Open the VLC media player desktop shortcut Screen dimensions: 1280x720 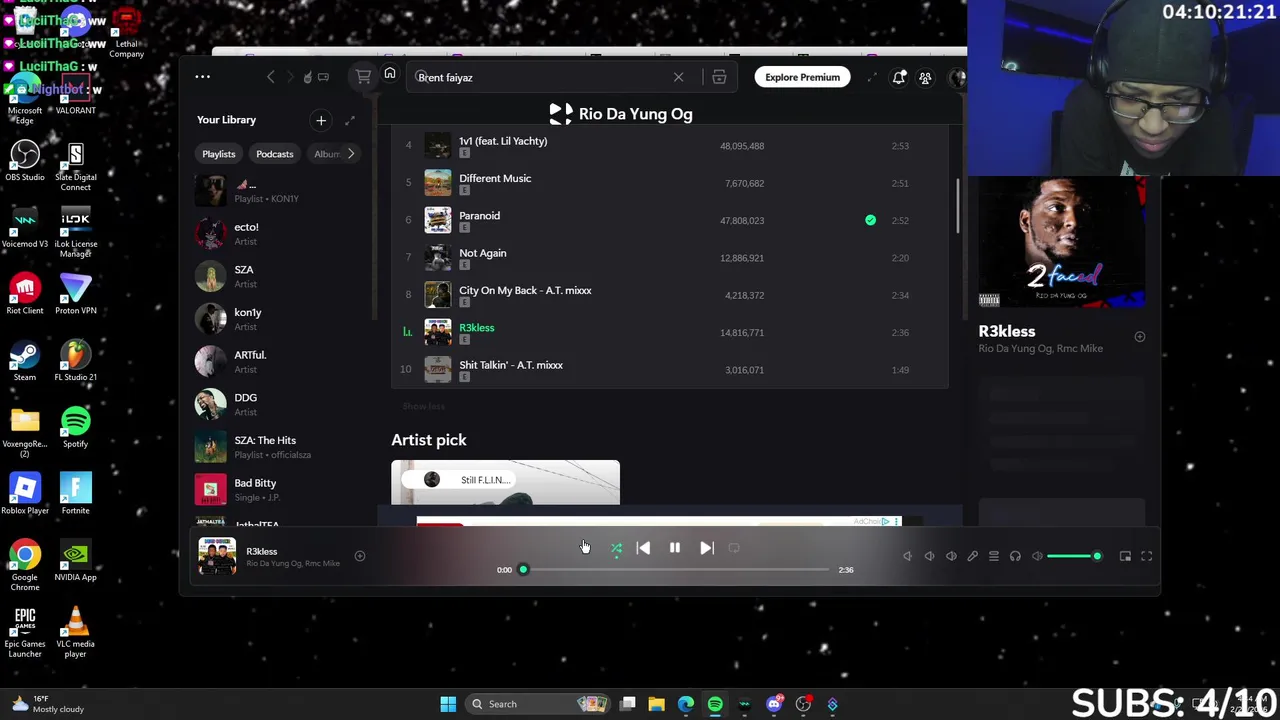click(75, 632)
